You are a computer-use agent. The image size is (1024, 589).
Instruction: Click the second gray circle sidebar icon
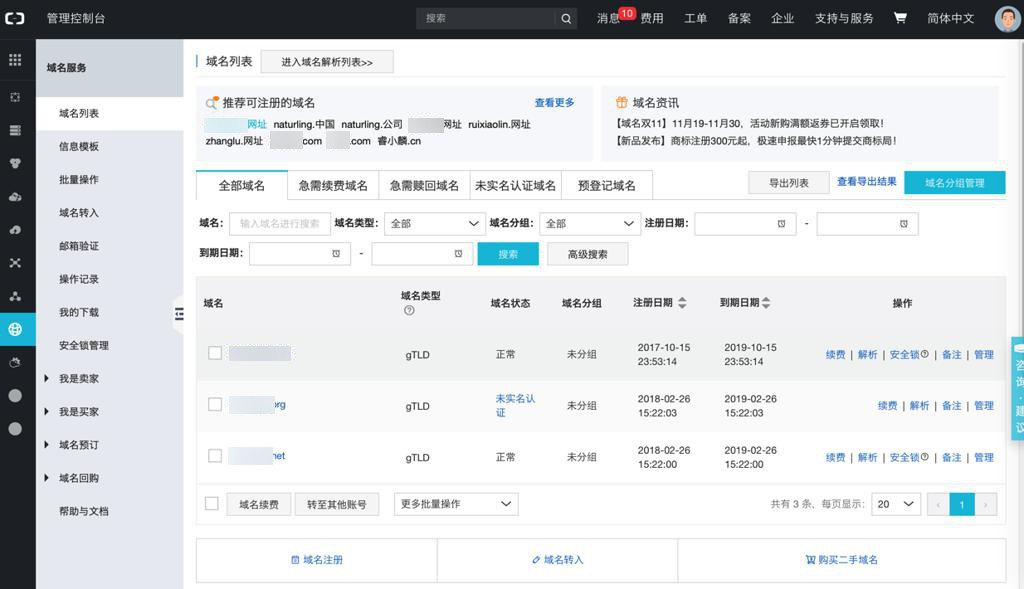click(x=15, y=429)
